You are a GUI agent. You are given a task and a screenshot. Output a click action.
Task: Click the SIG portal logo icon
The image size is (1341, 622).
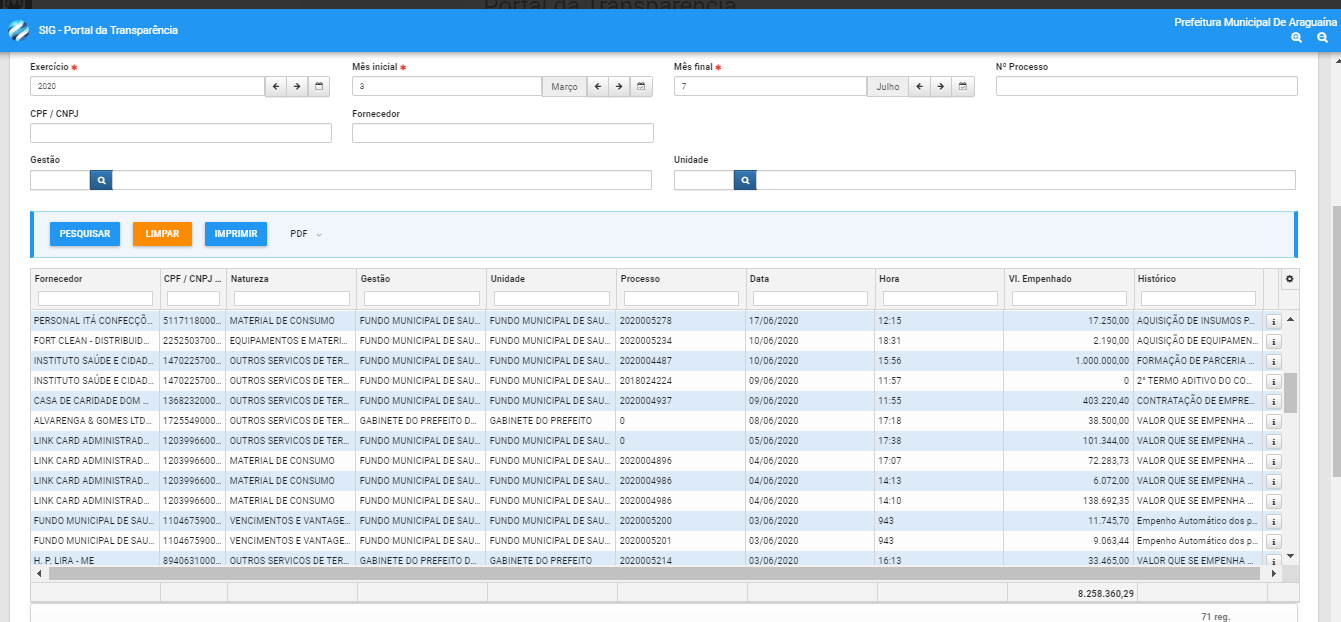coord(19,31)
